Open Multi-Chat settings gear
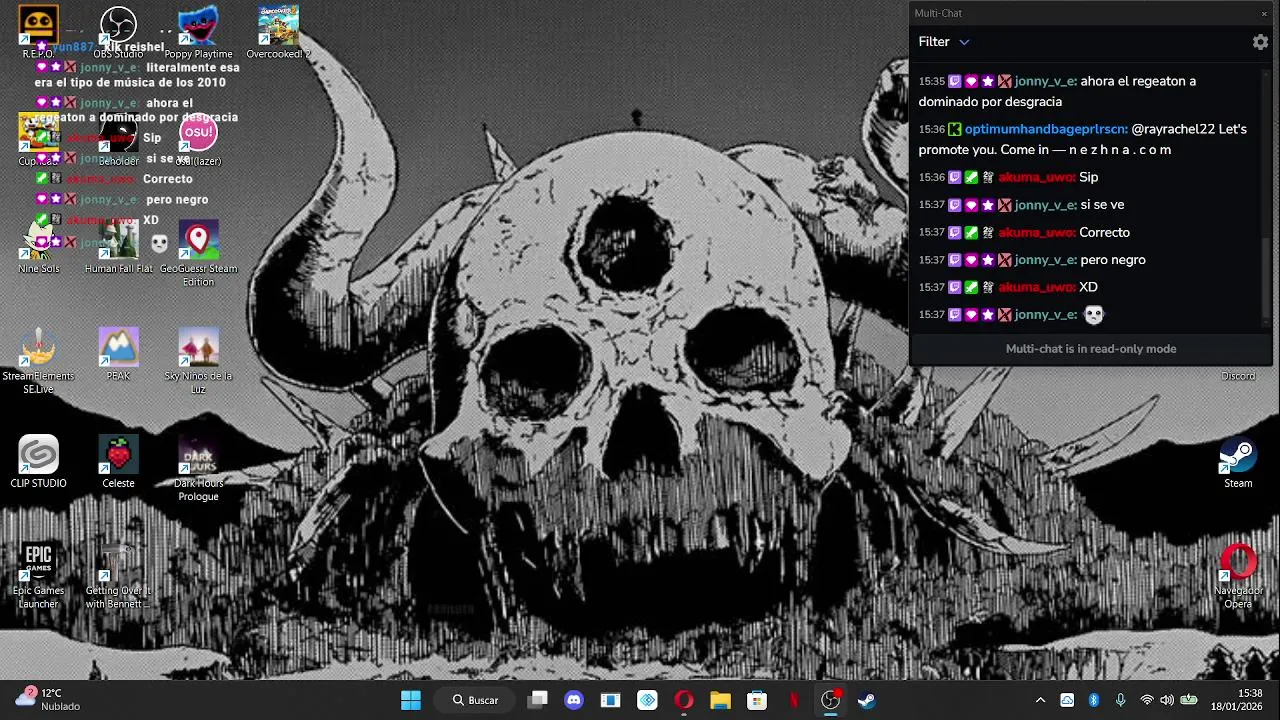 pos(1260,42)
